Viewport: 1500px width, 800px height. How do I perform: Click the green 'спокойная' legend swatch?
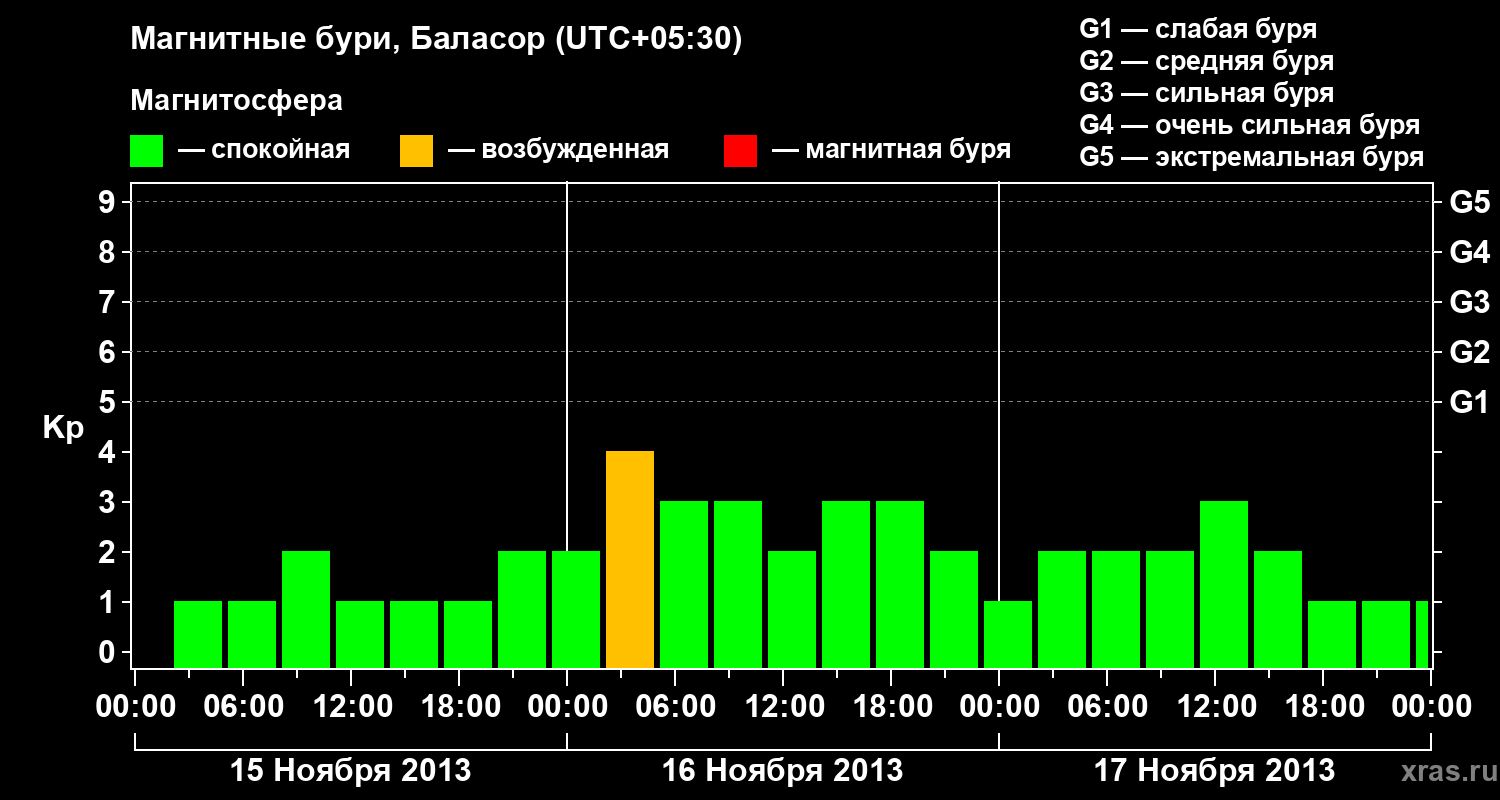(x=146, y=151)
